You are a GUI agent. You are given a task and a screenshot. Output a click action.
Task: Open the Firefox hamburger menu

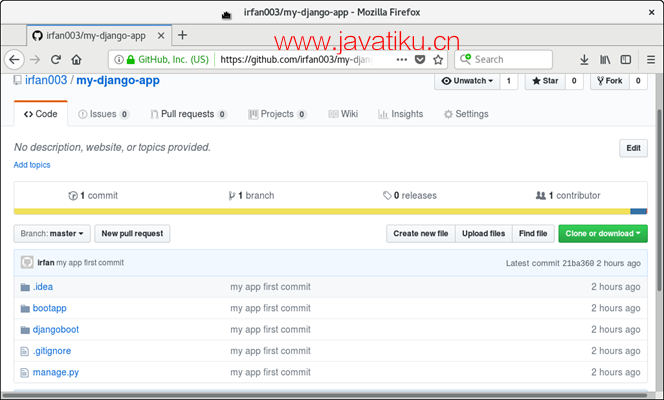651,60
